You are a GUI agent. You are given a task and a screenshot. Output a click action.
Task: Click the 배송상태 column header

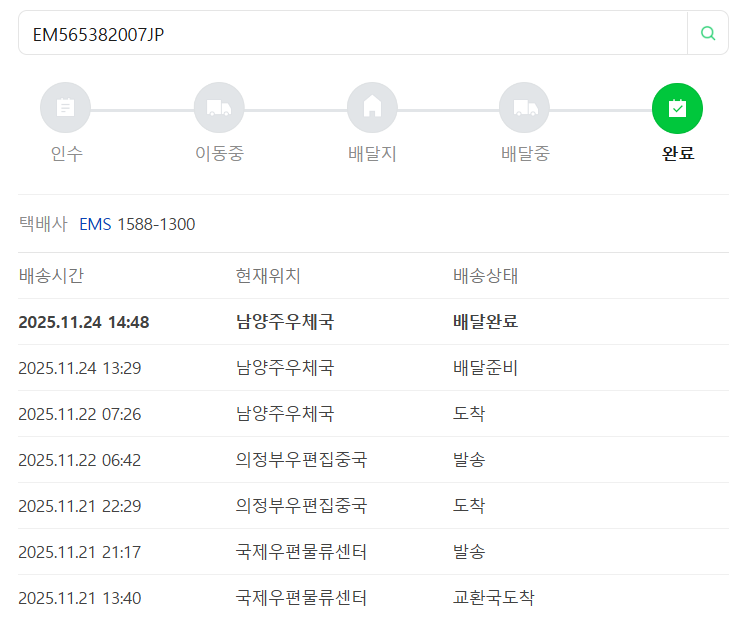coord(485,276)
